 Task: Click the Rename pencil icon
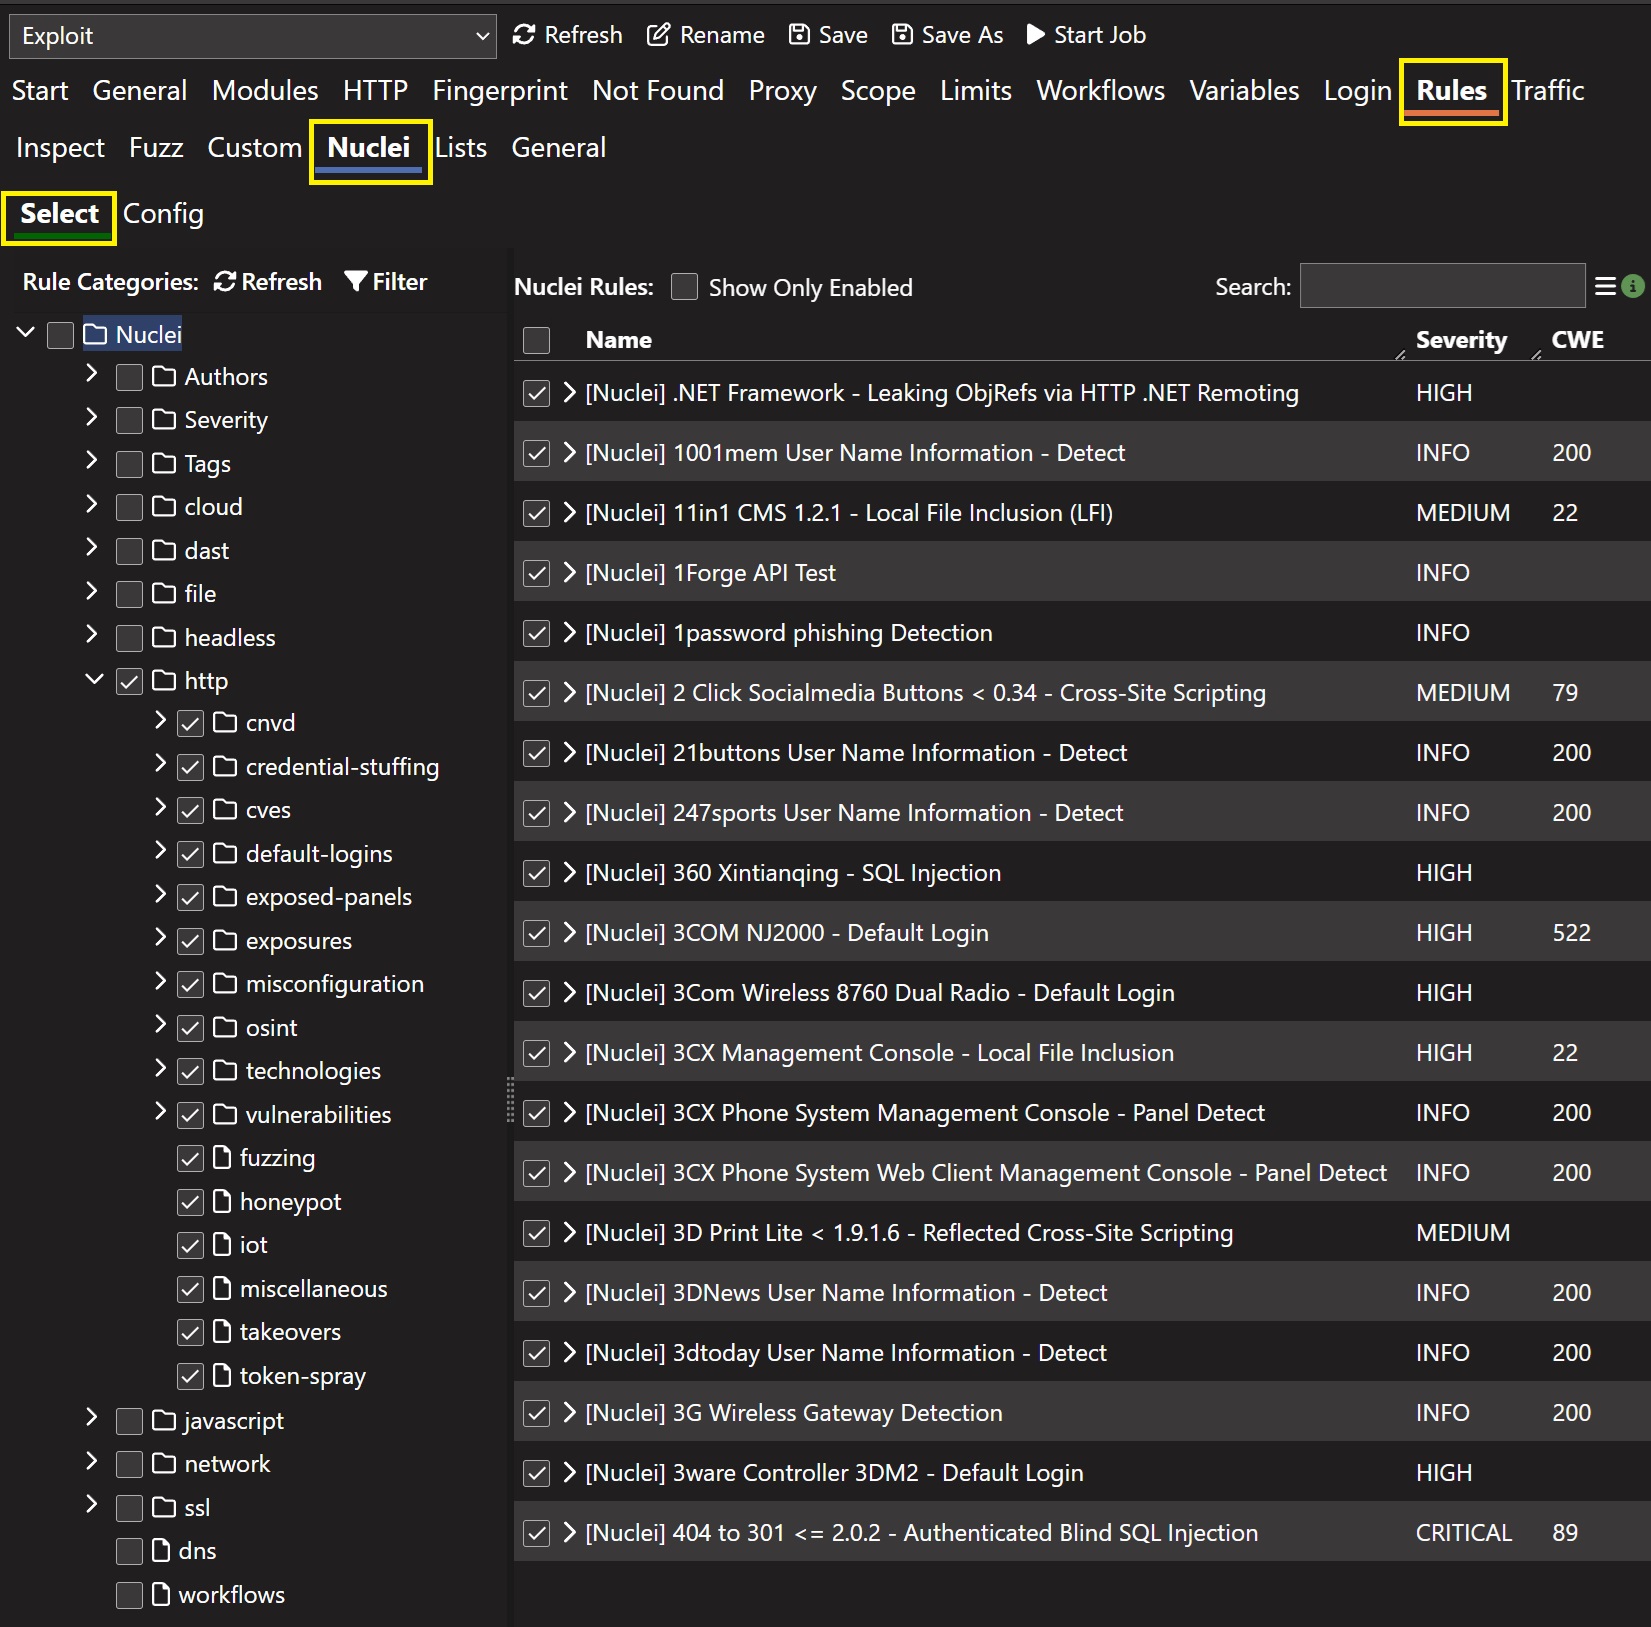pyautogui.click(x=658, y=35)
